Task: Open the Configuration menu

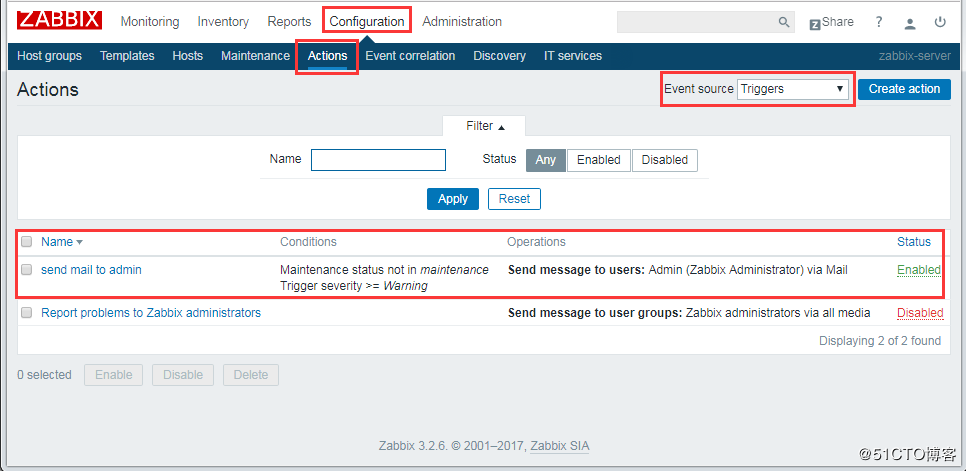Action: 367,22
